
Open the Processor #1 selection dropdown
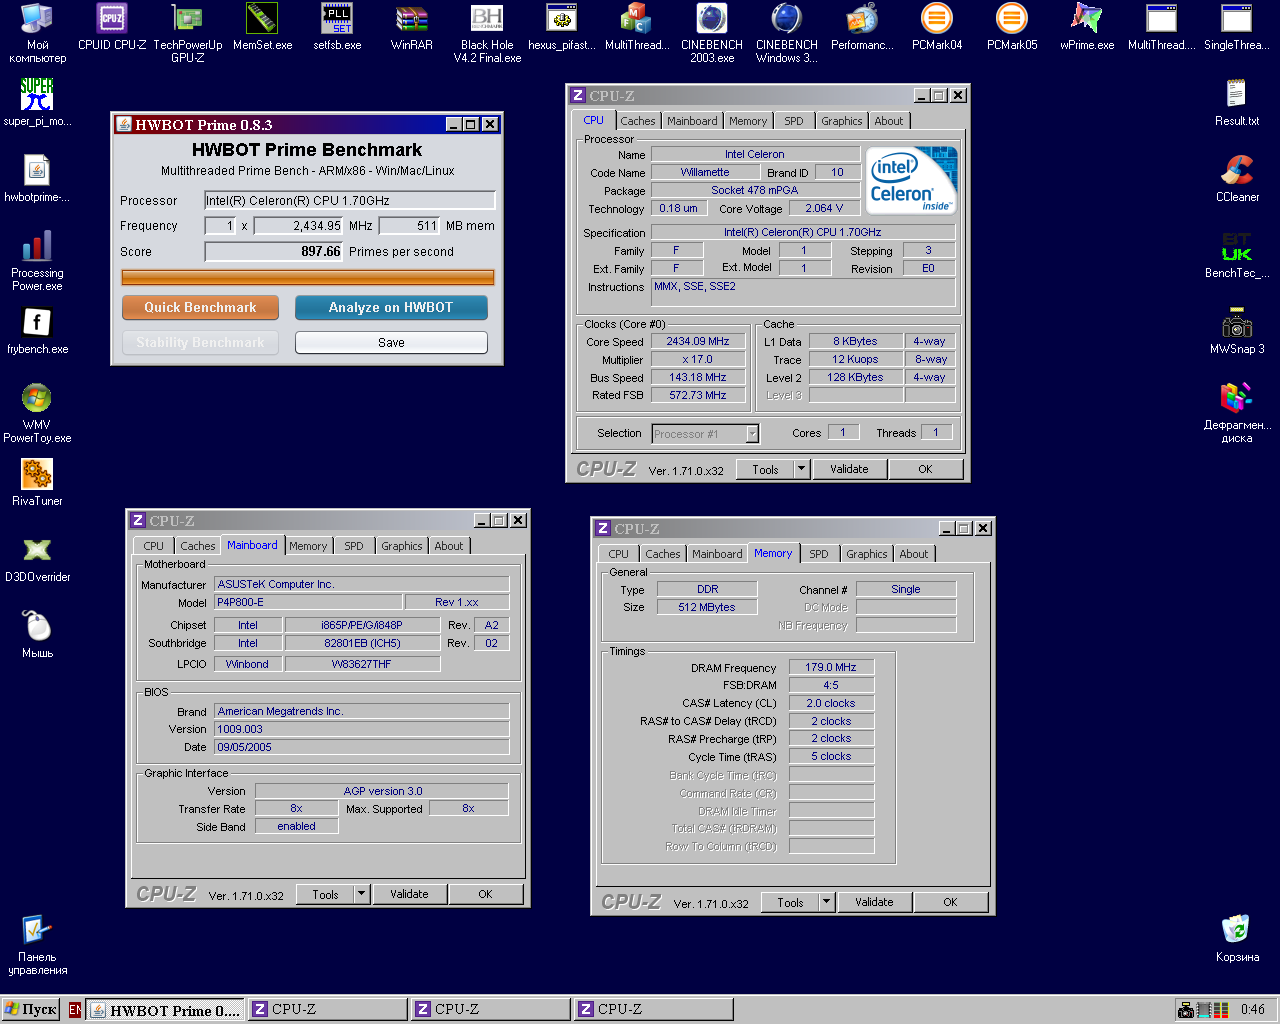[x=752, y=433]
